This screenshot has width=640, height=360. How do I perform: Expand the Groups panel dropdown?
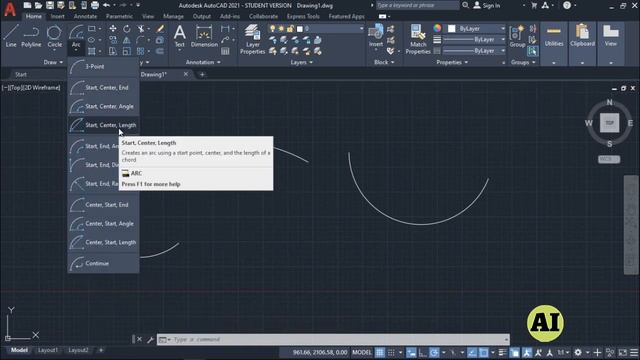523,62
